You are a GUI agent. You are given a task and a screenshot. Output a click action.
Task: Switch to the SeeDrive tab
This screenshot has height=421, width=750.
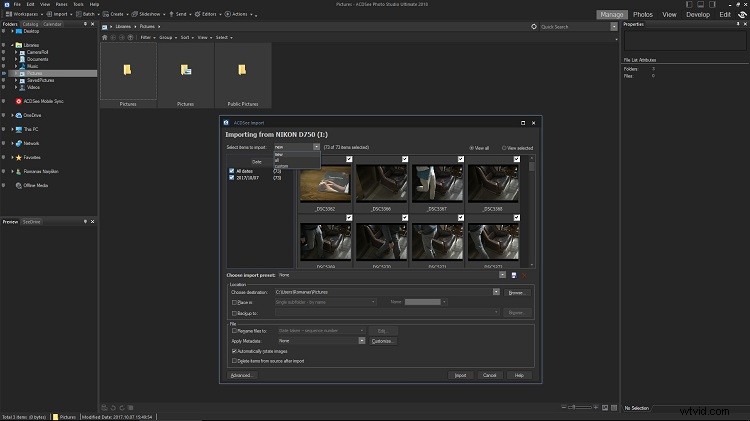point(32,222)
